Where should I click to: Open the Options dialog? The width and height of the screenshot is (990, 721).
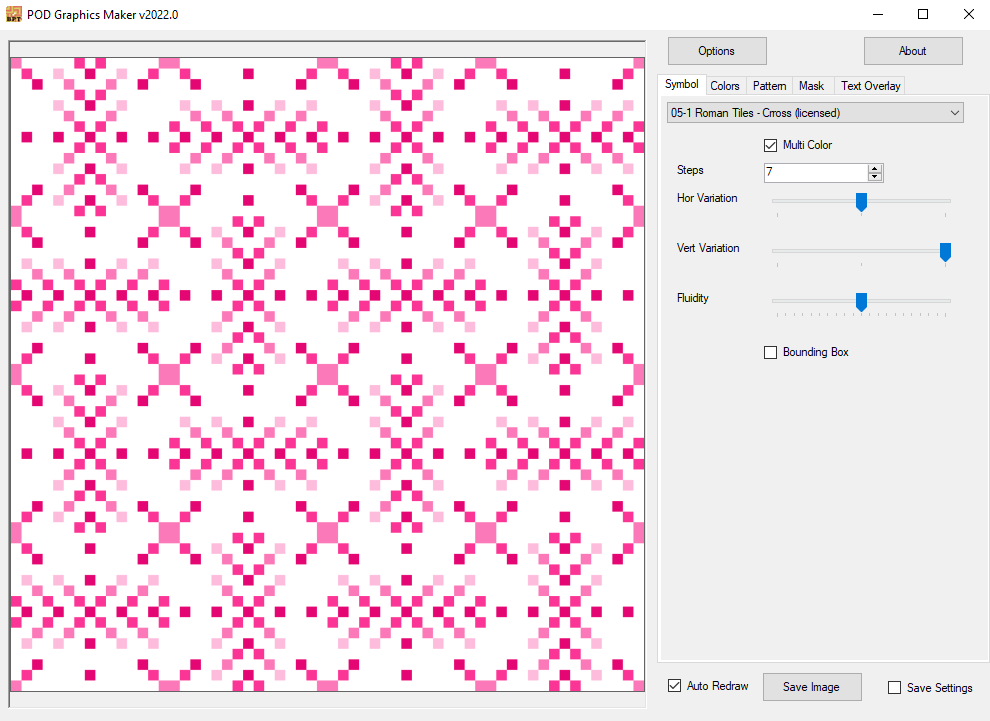(x=717, y=51)
